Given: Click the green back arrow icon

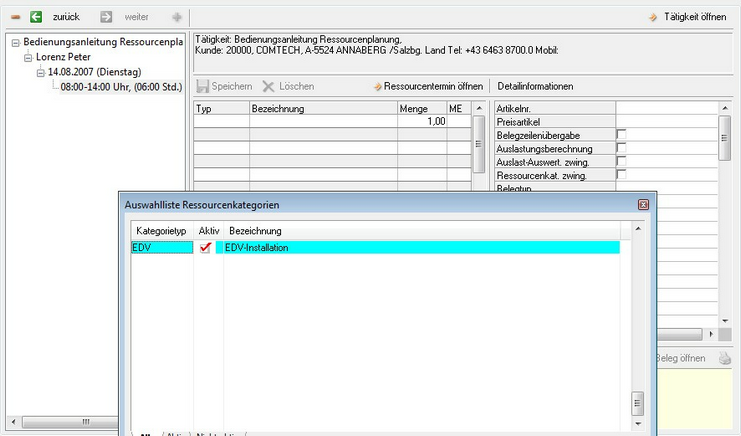Looking at the screenshot, I should tap(36, 17).
